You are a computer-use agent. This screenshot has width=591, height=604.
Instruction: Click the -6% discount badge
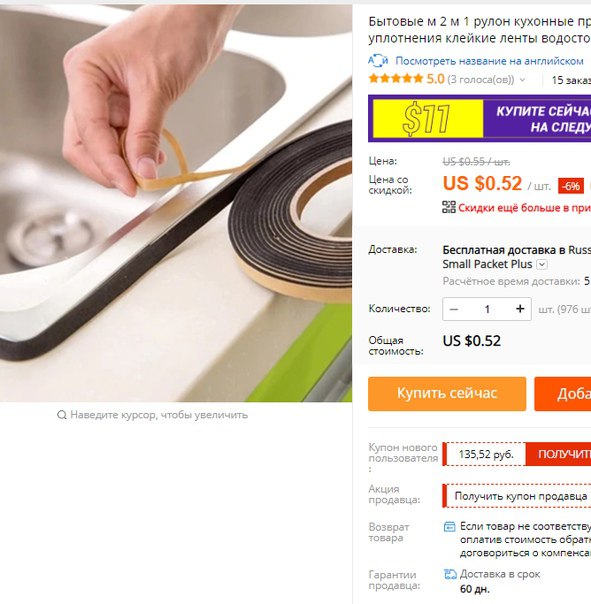click(x=571, y=186)
